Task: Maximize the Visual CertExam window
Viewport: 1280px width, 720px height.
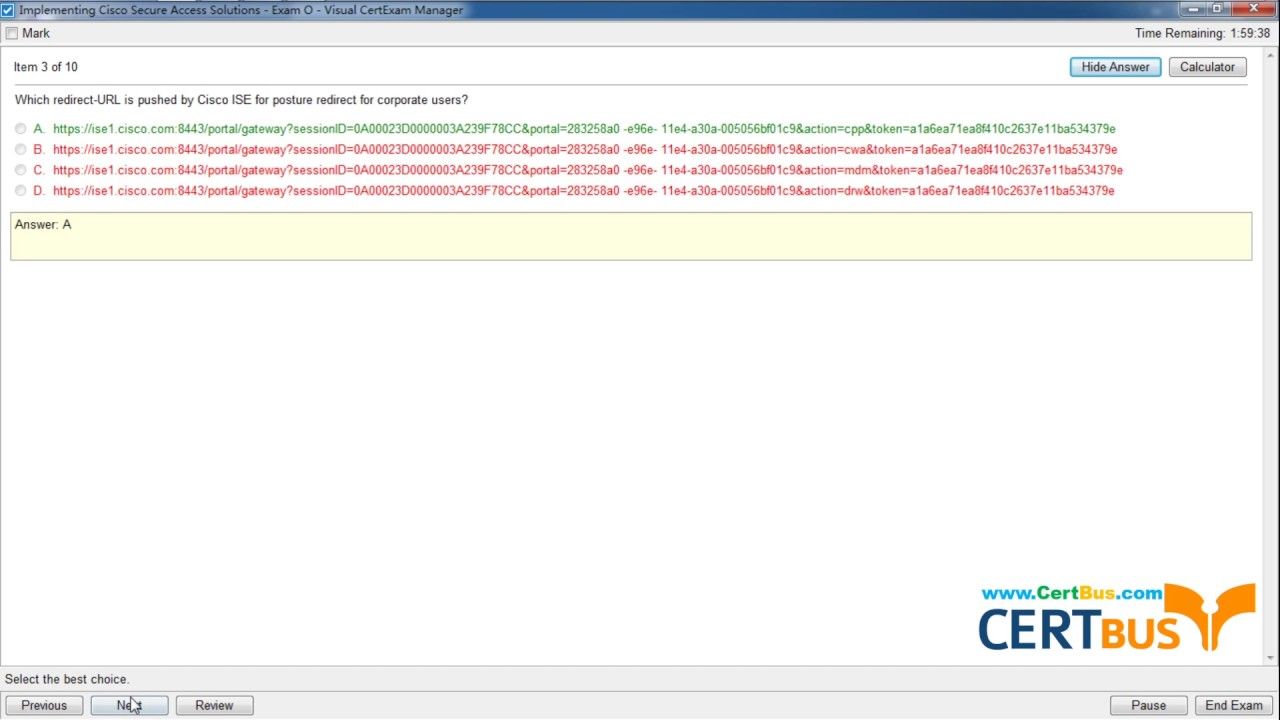Action: click(x=1217, y=9)
